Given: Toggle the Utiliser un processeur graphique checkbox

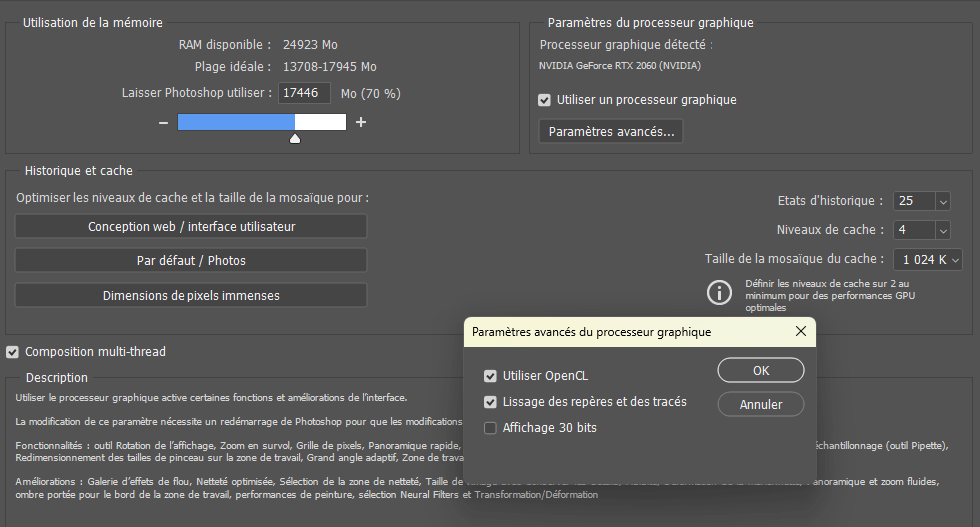Looking at the screenshot, I should tap(544, 100).
